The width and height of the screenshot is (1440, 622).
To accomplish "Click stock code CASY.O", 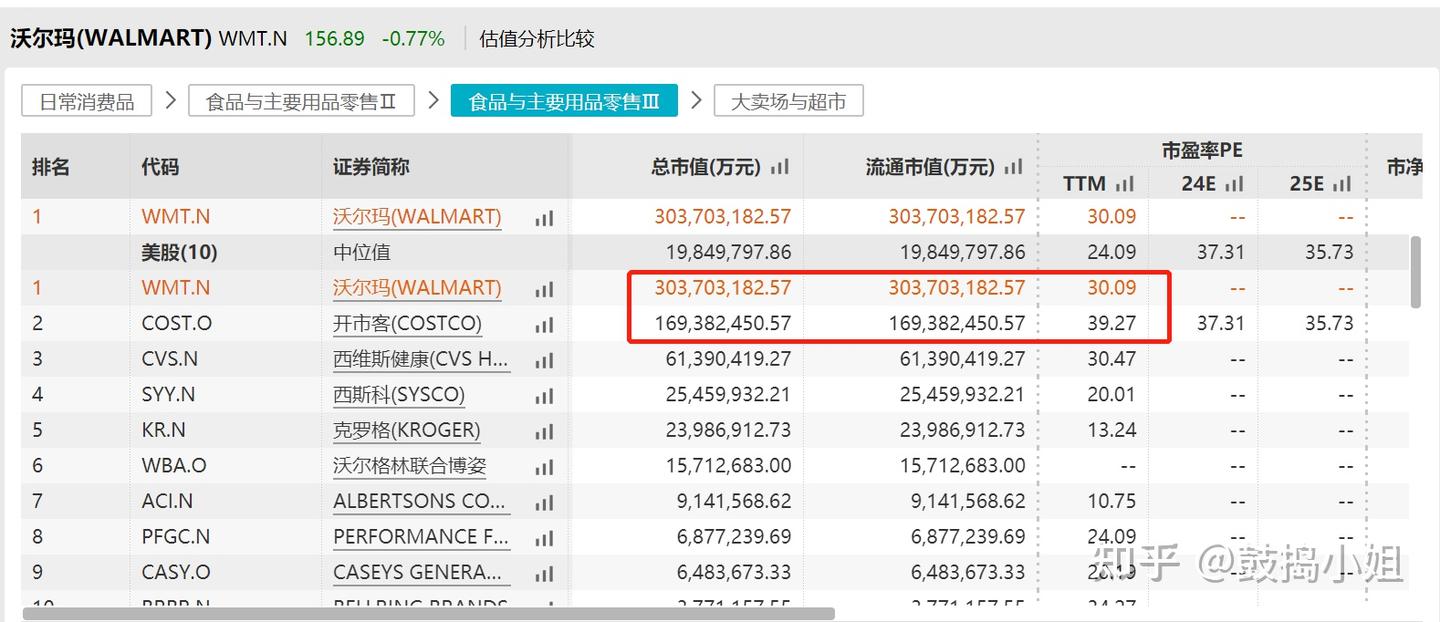I will pyautogui.click(x=176, y=572).
